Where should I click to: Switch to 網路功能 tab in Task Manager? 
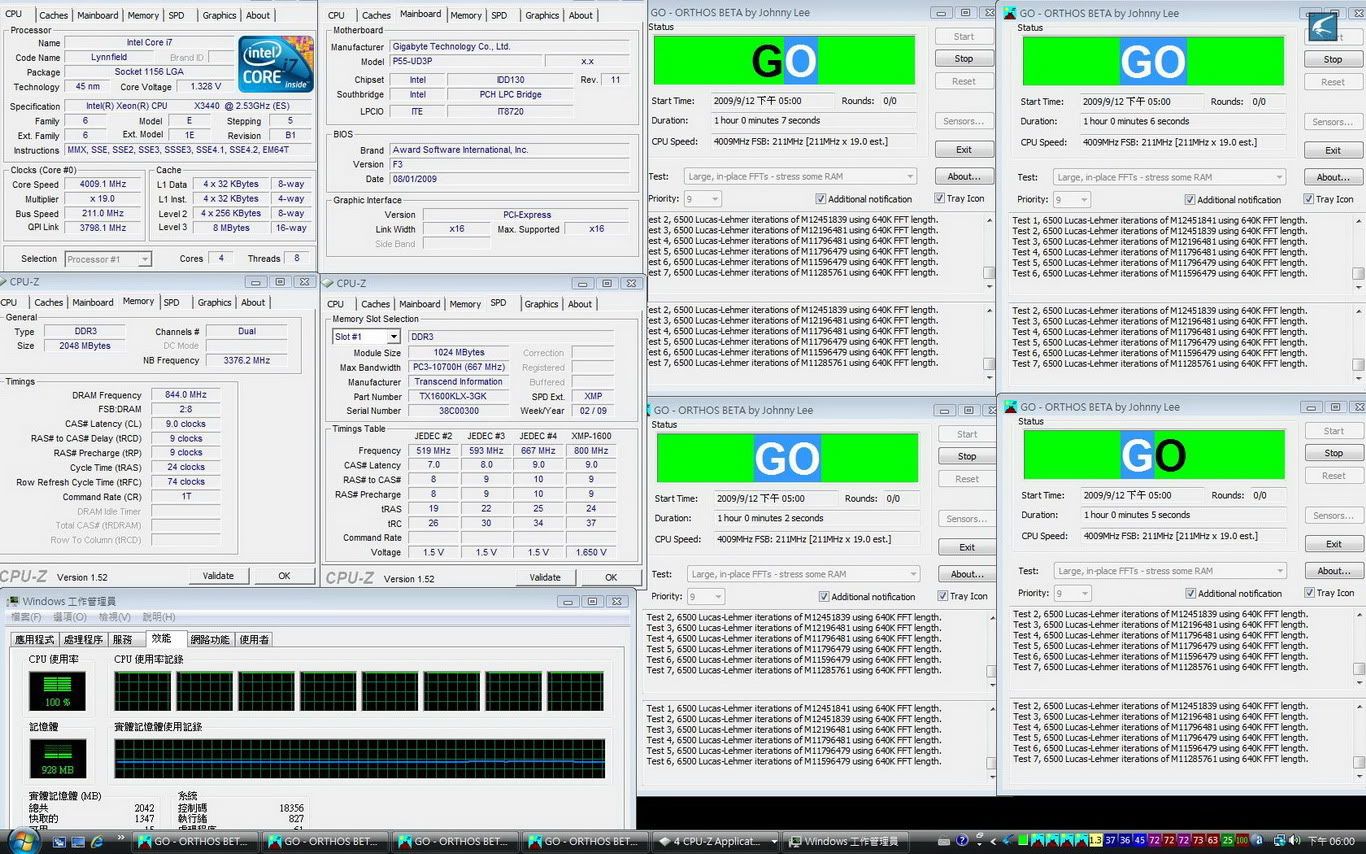[210, 640]
